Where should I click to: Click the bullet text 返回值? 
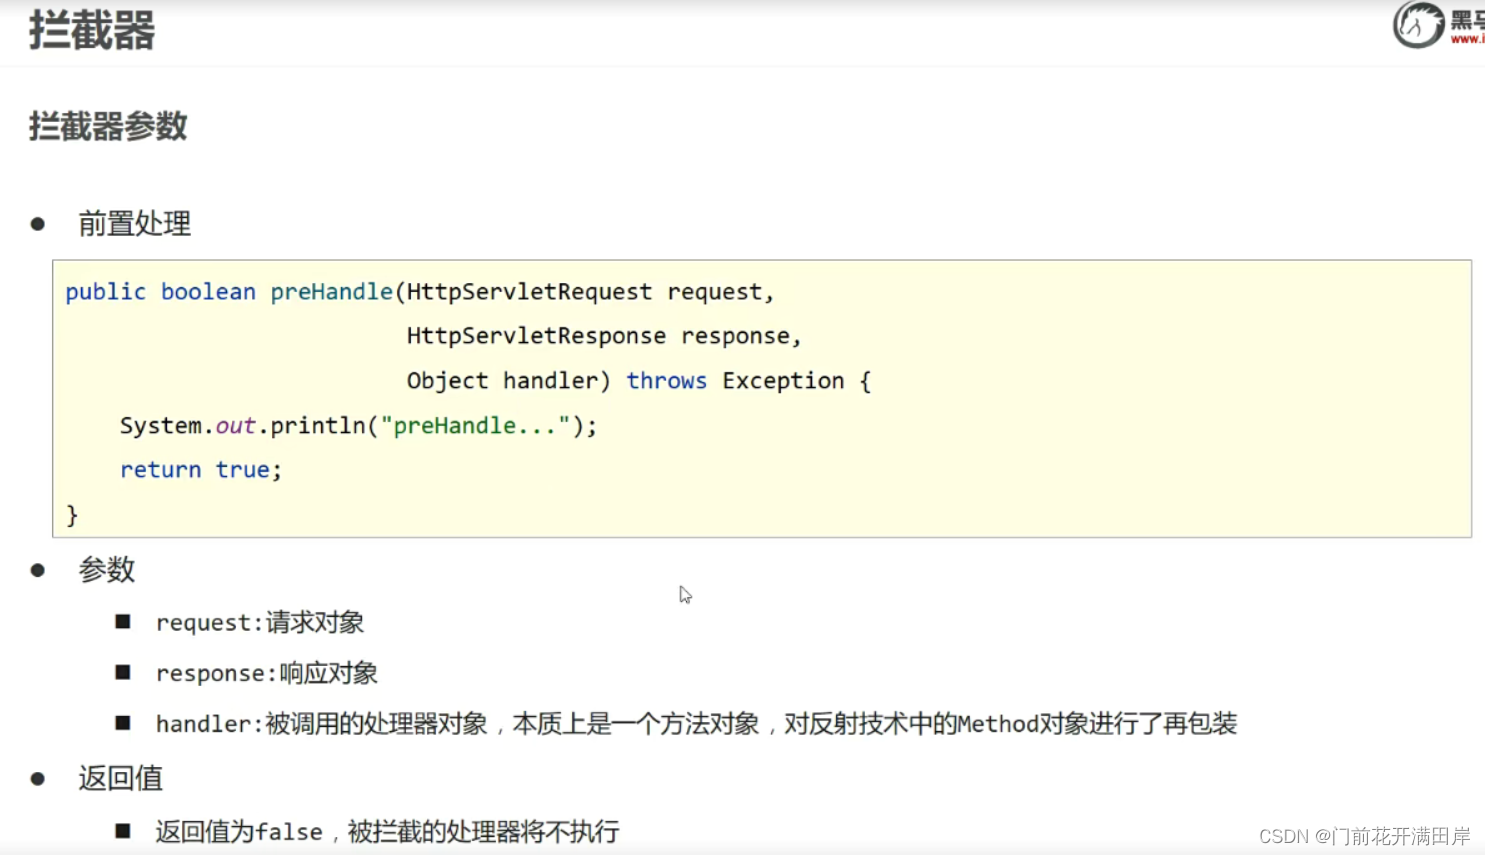click(x=120, y=778)
